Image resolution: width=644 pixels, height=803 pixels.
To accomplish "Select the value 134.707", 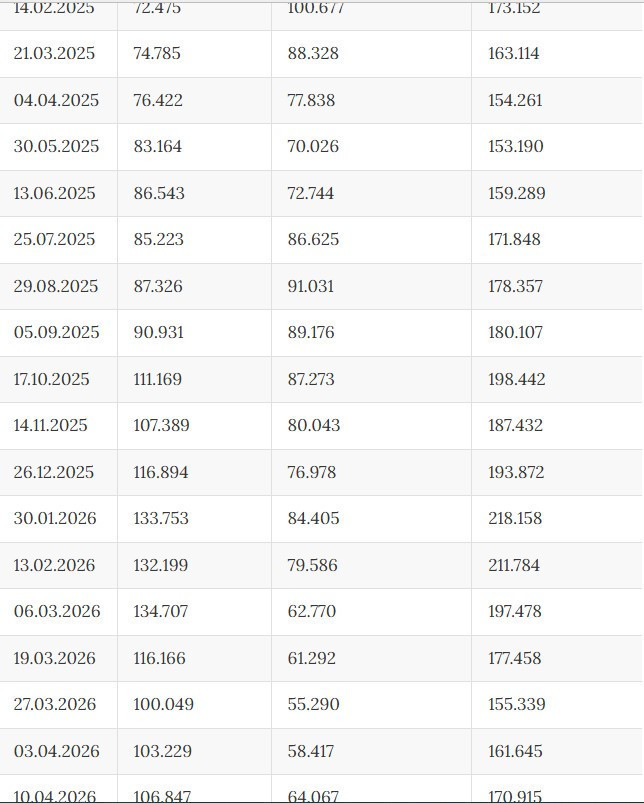I will coord(160,612).
